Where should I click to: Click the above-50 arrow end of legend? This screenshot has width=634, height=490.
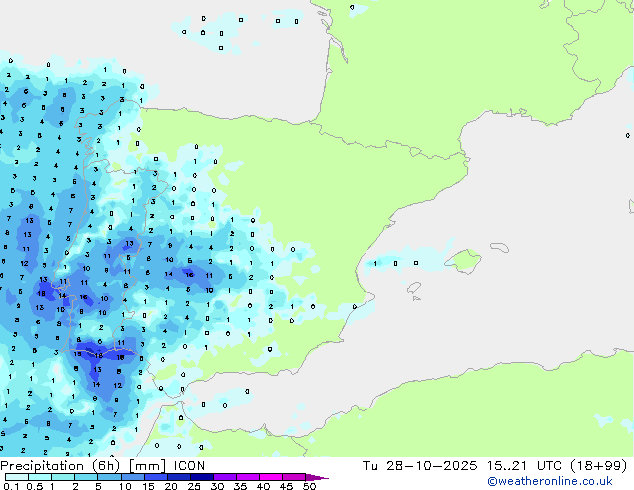(x=317, y=477)
